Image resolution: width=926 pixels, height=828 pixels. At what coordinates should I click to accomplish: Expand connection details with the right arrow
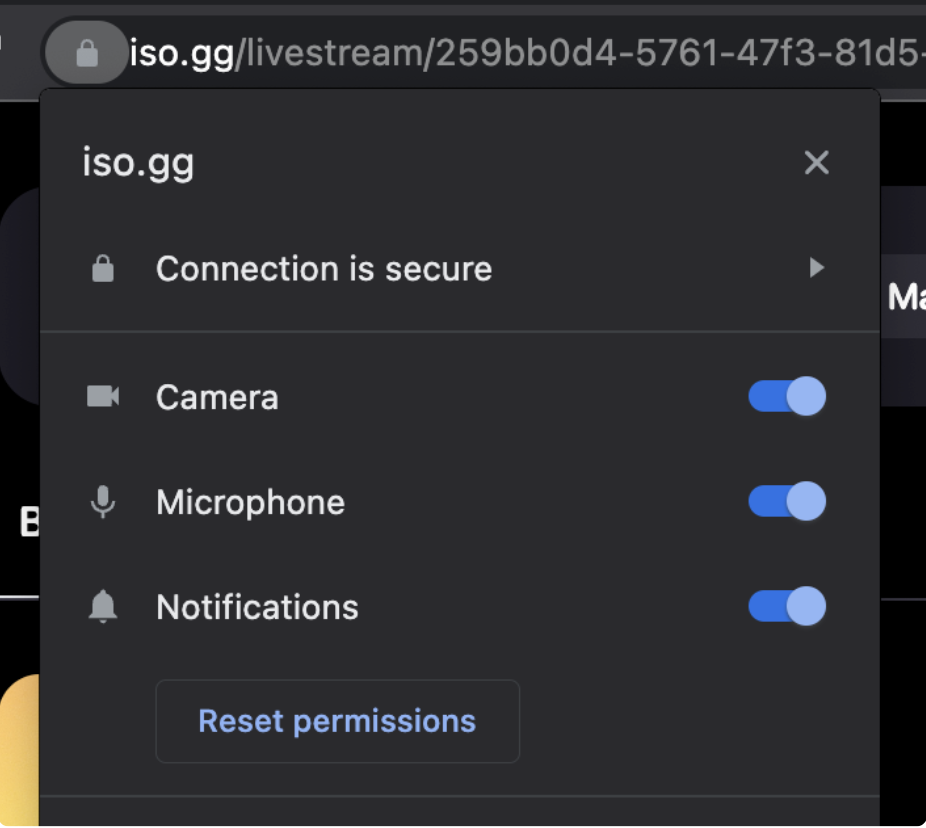817,268
